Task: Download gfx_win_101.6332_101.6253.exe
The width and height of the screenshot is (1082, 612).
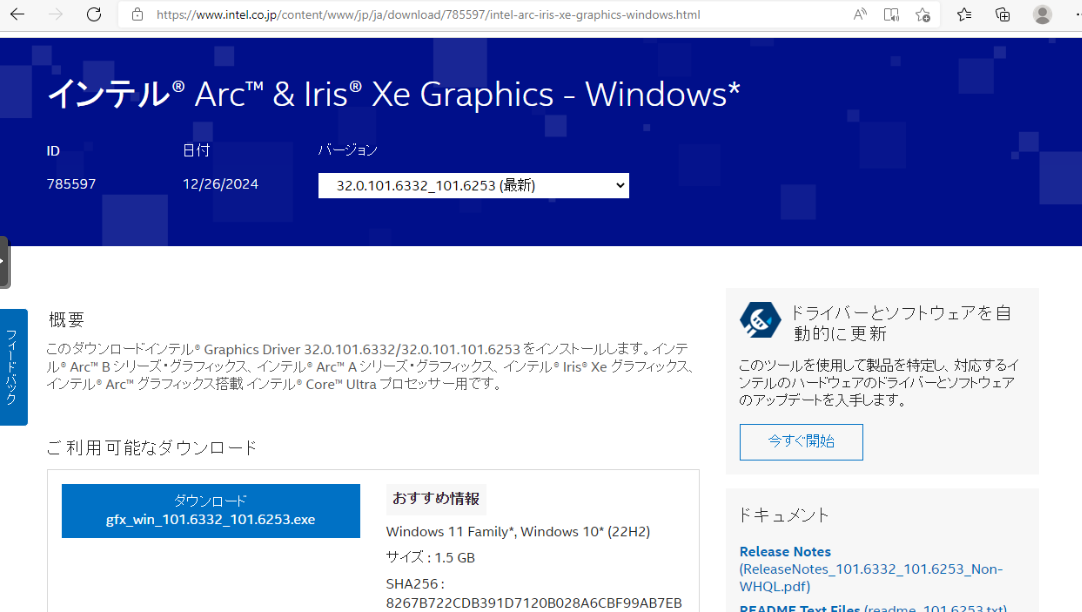Action: pyautogui.click(x=210, y=510)
